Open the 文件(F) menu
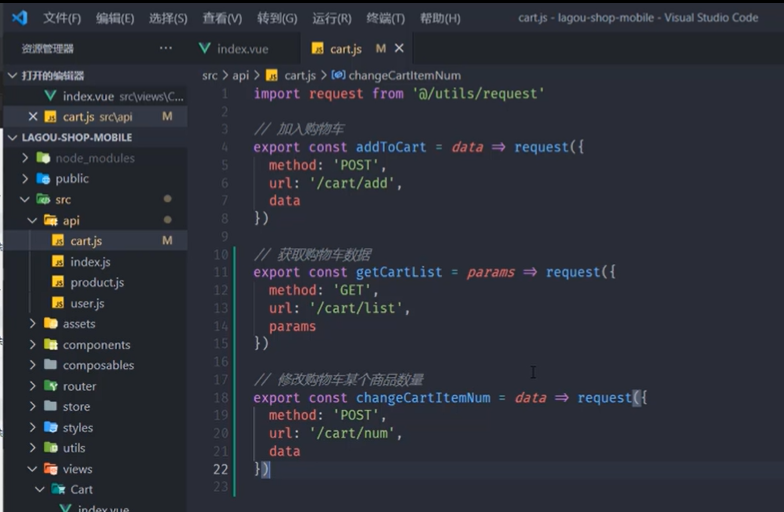The height and width of the screenshot is (512, 784). 62,18
